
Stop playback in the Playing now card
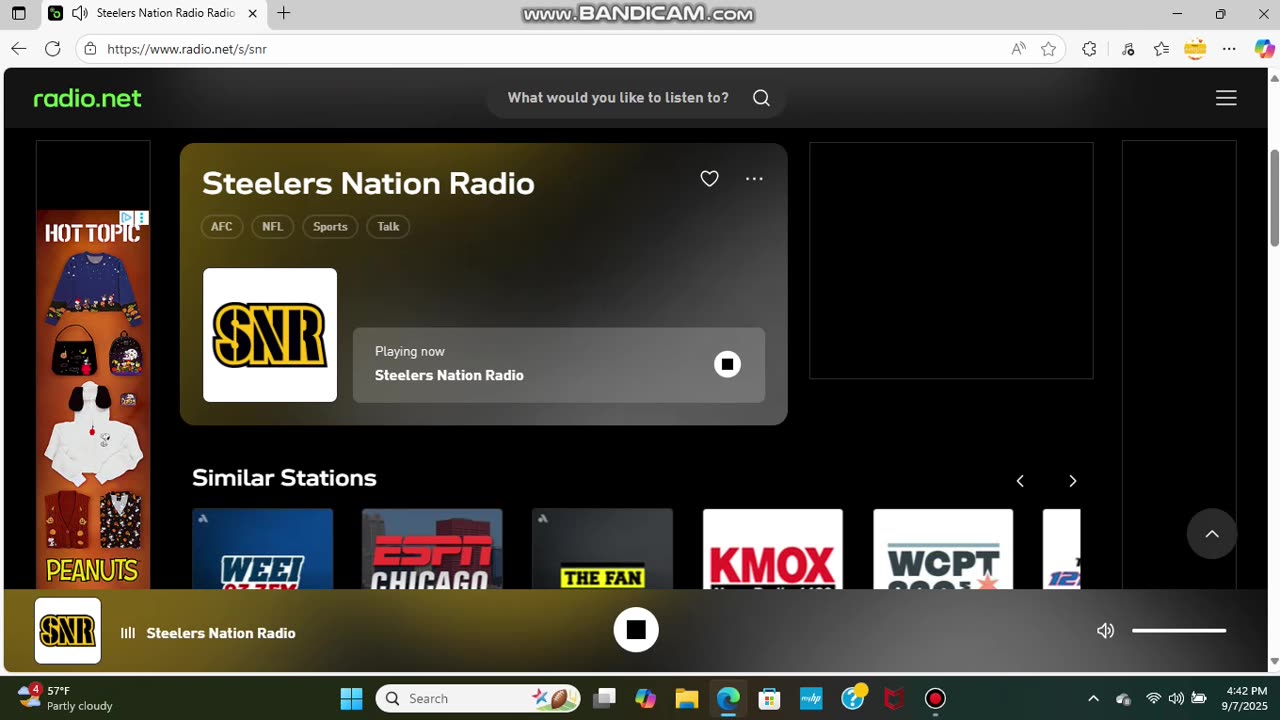pos(727,364)
